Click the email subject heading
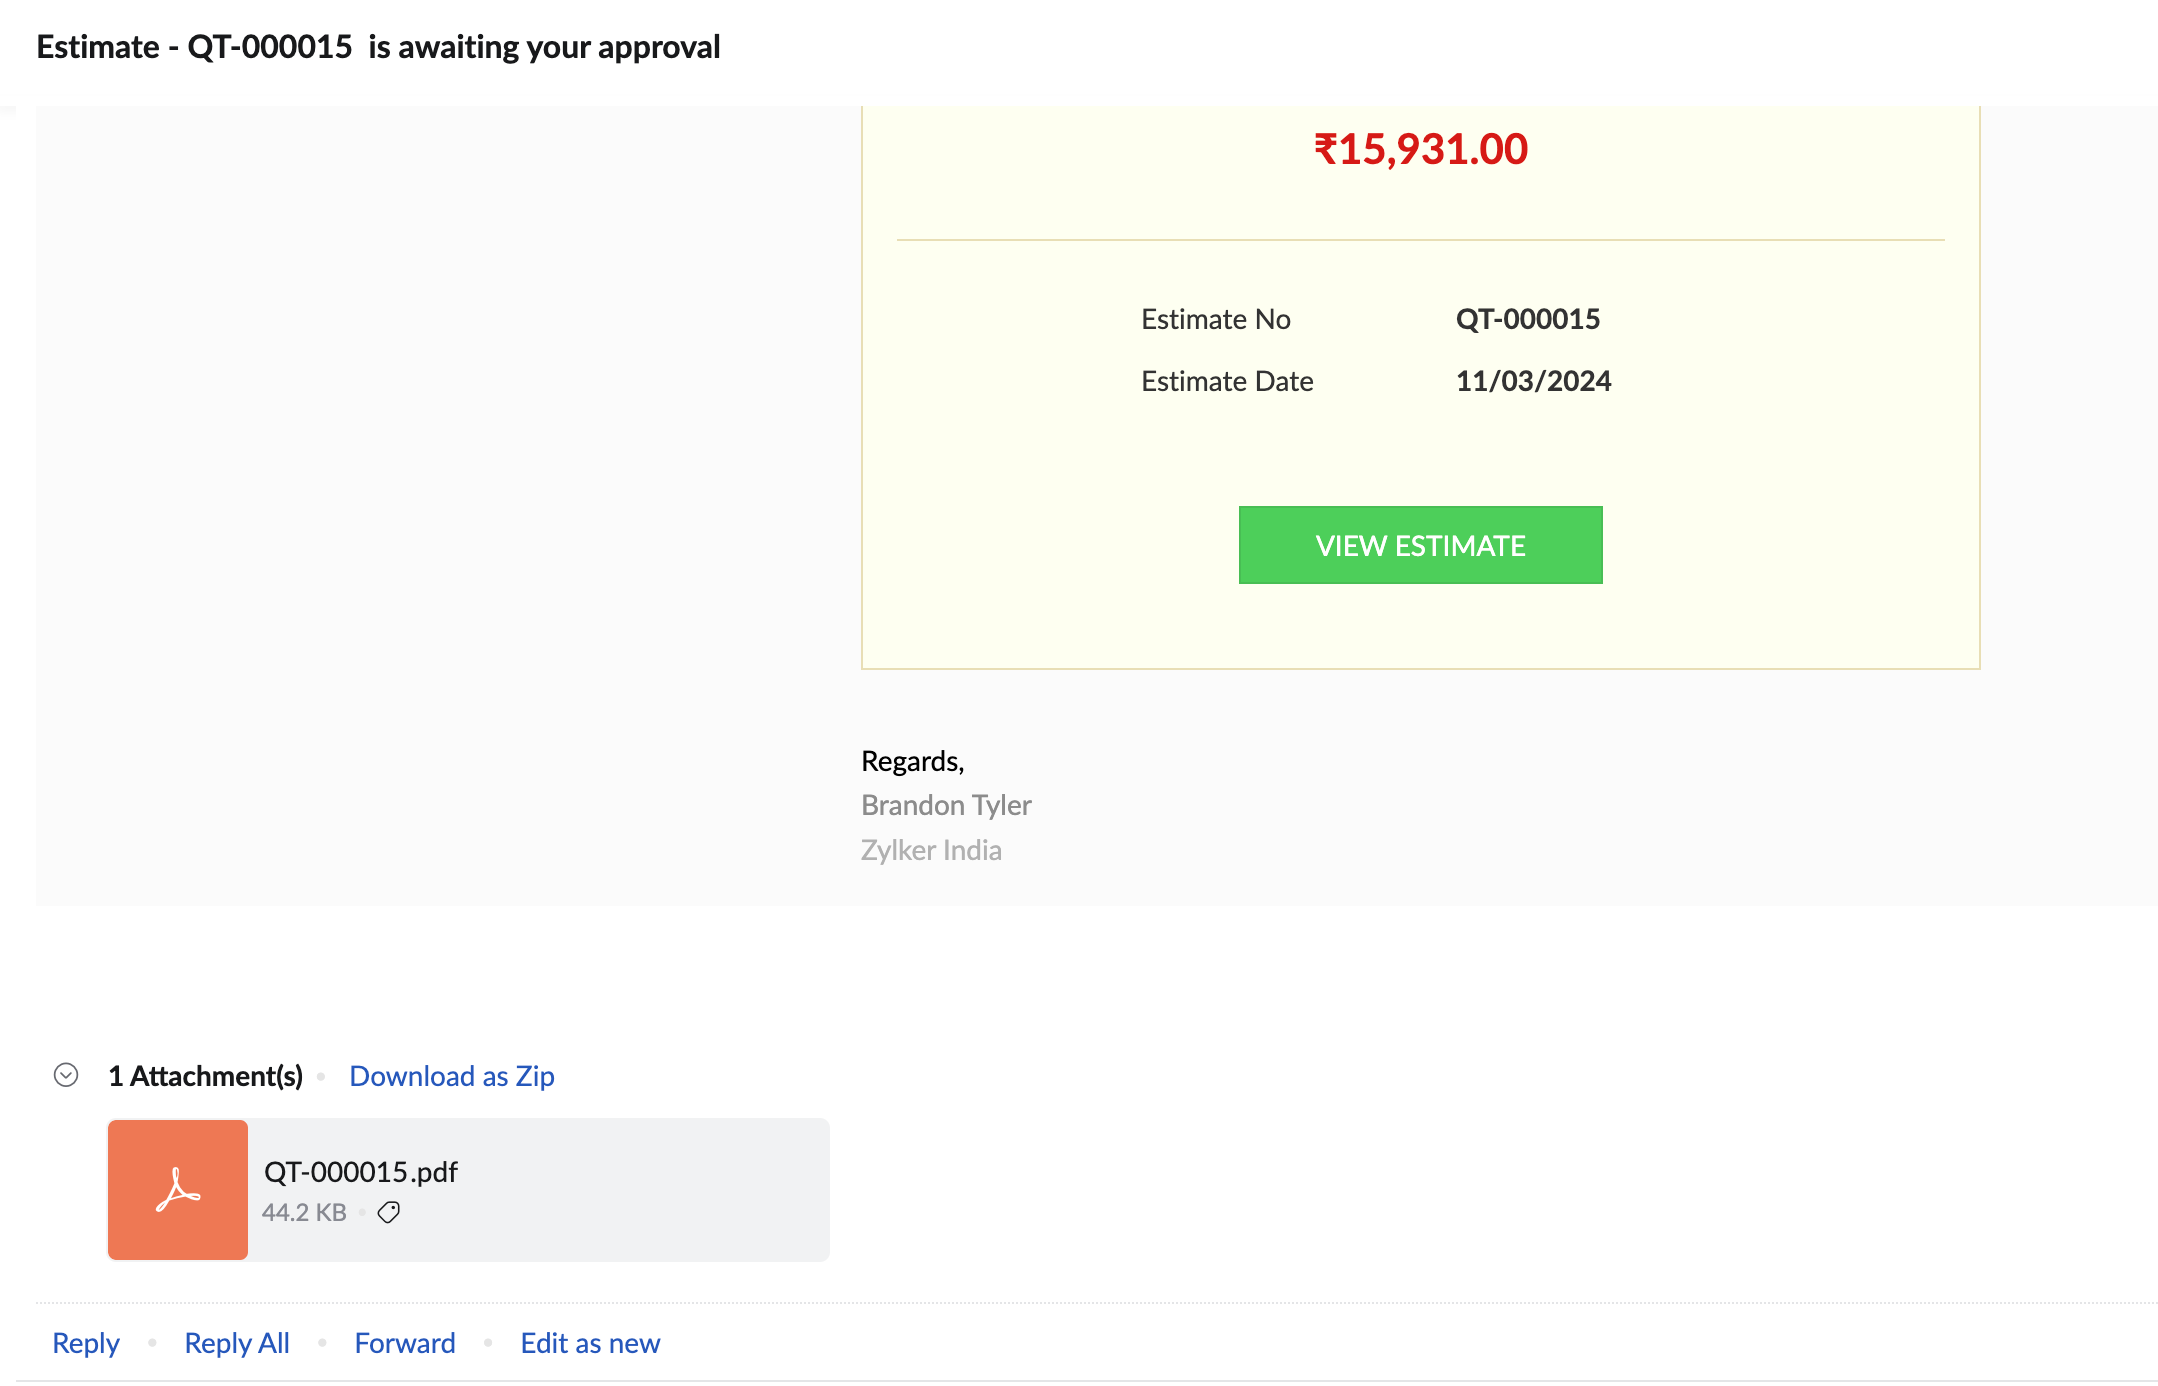 (x=378, y=47)
